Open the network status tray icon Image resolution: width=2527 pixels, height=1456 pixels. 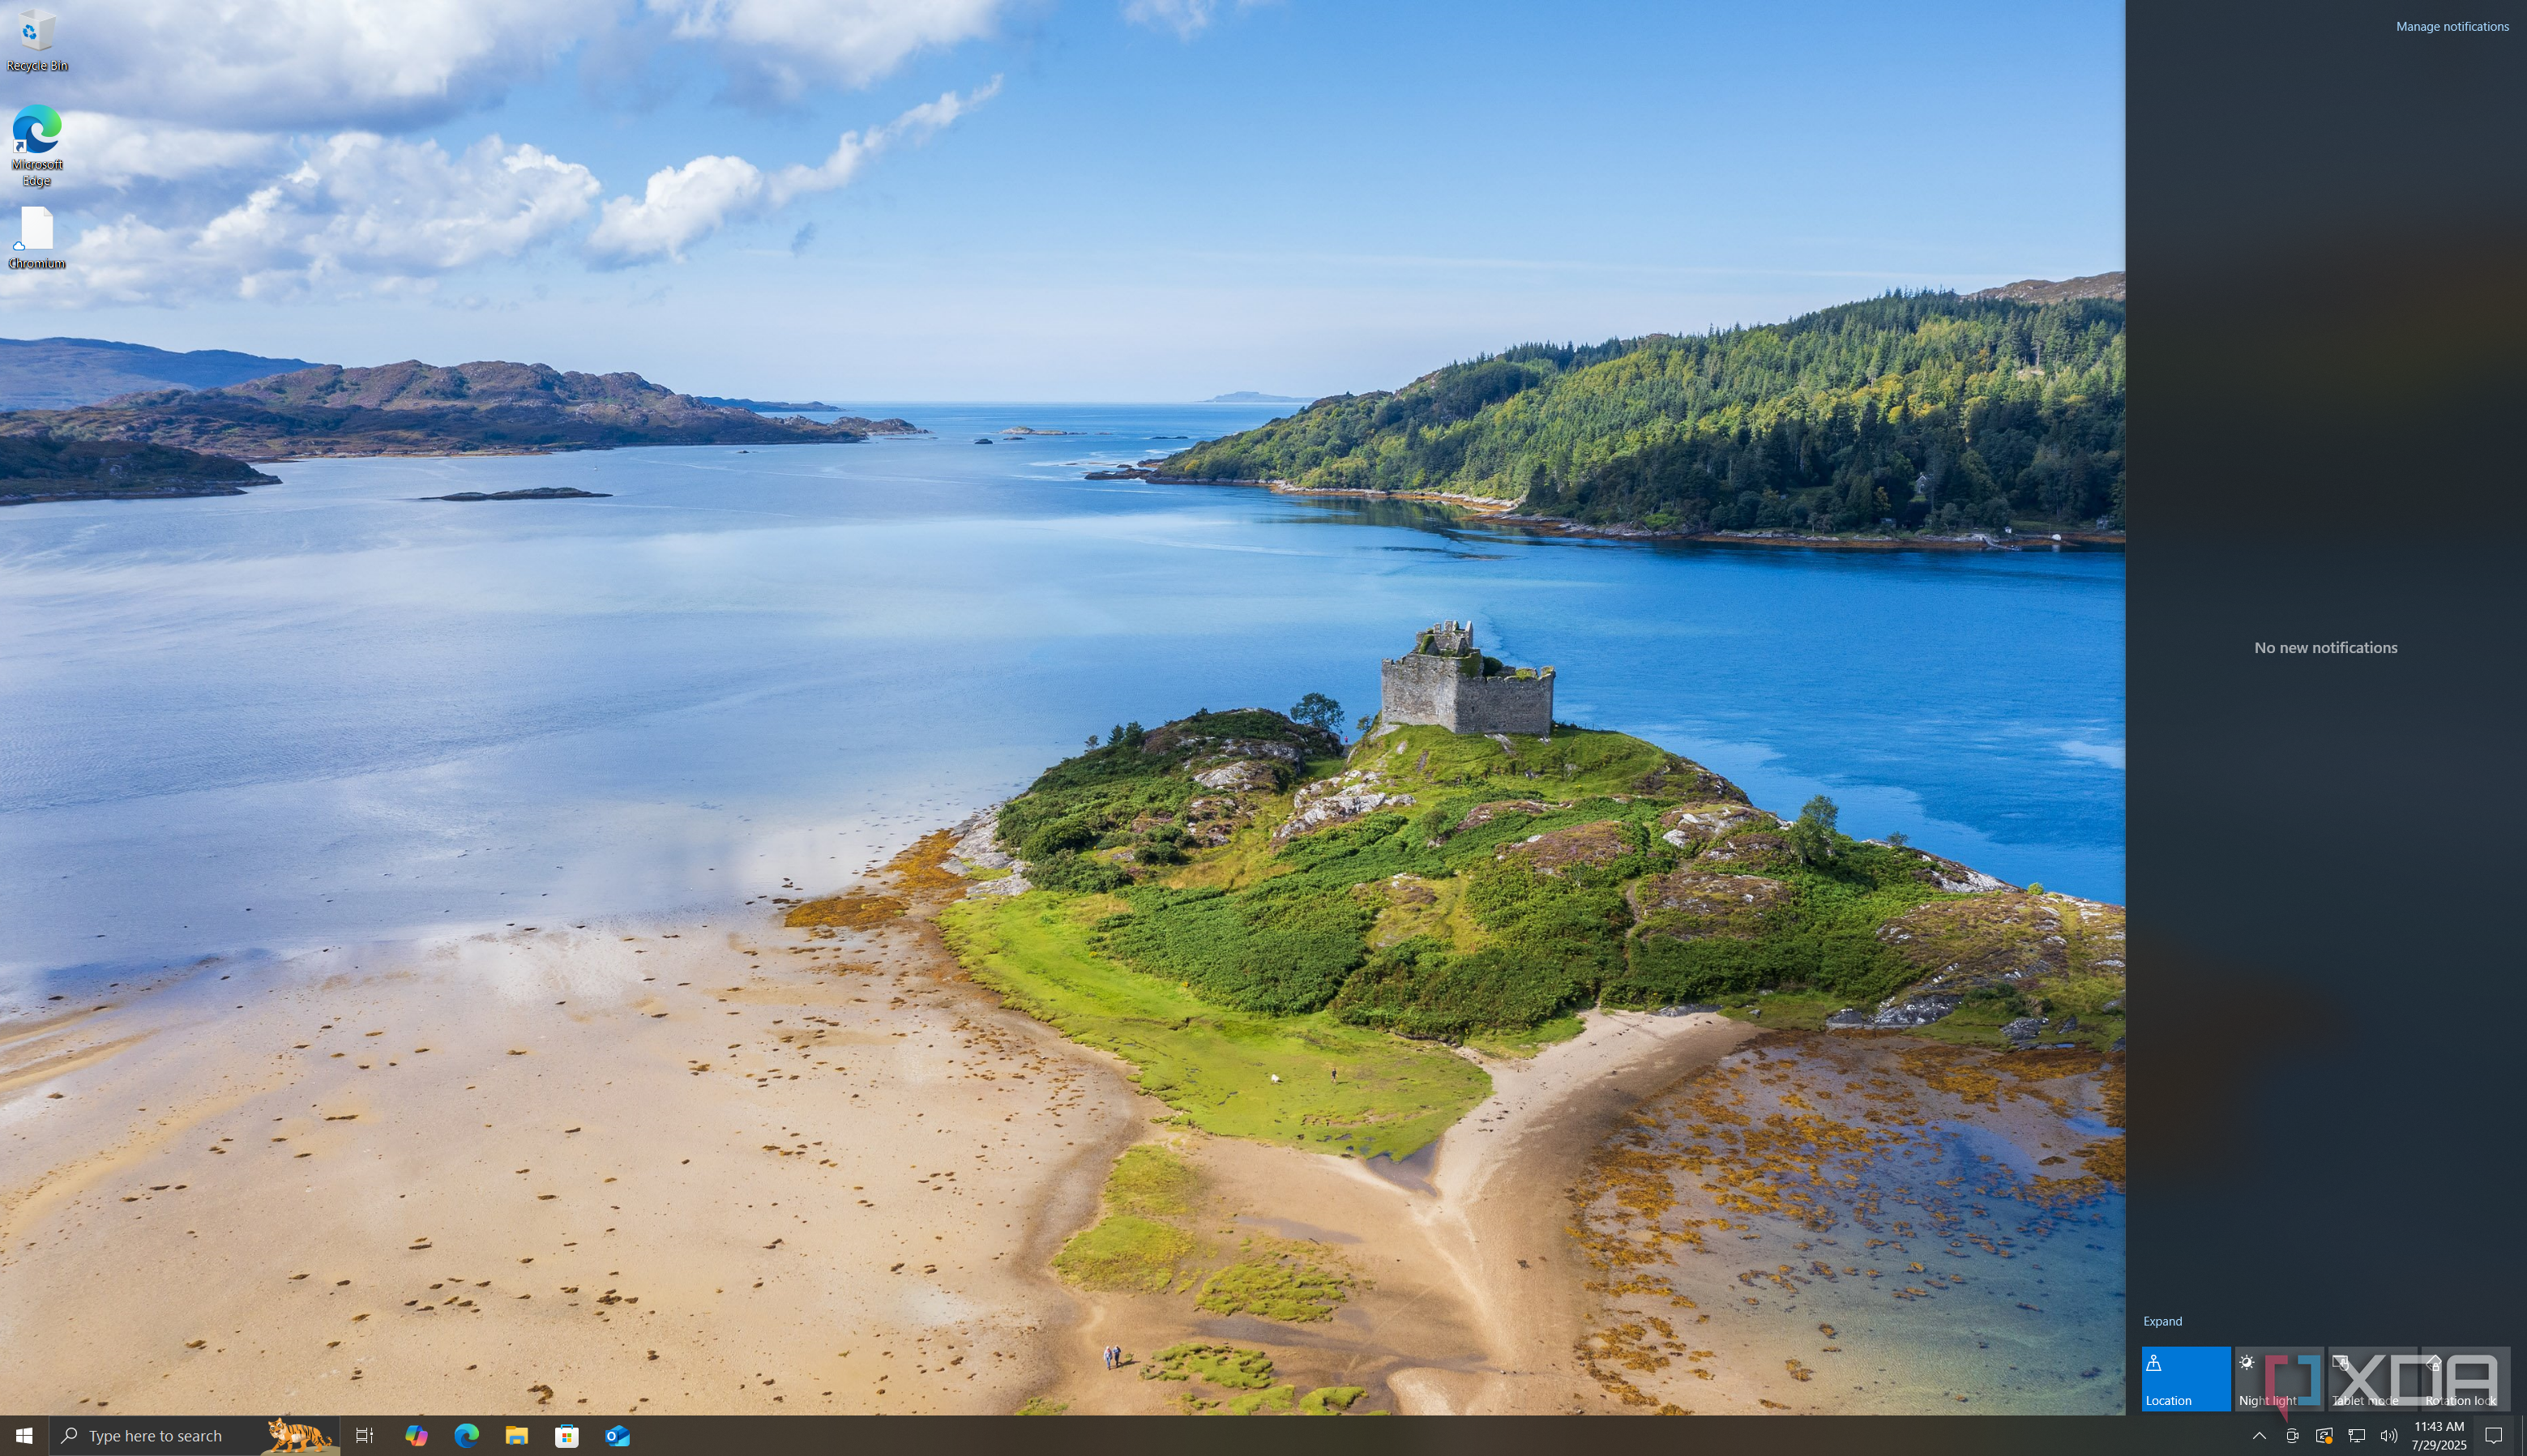2356,1436
